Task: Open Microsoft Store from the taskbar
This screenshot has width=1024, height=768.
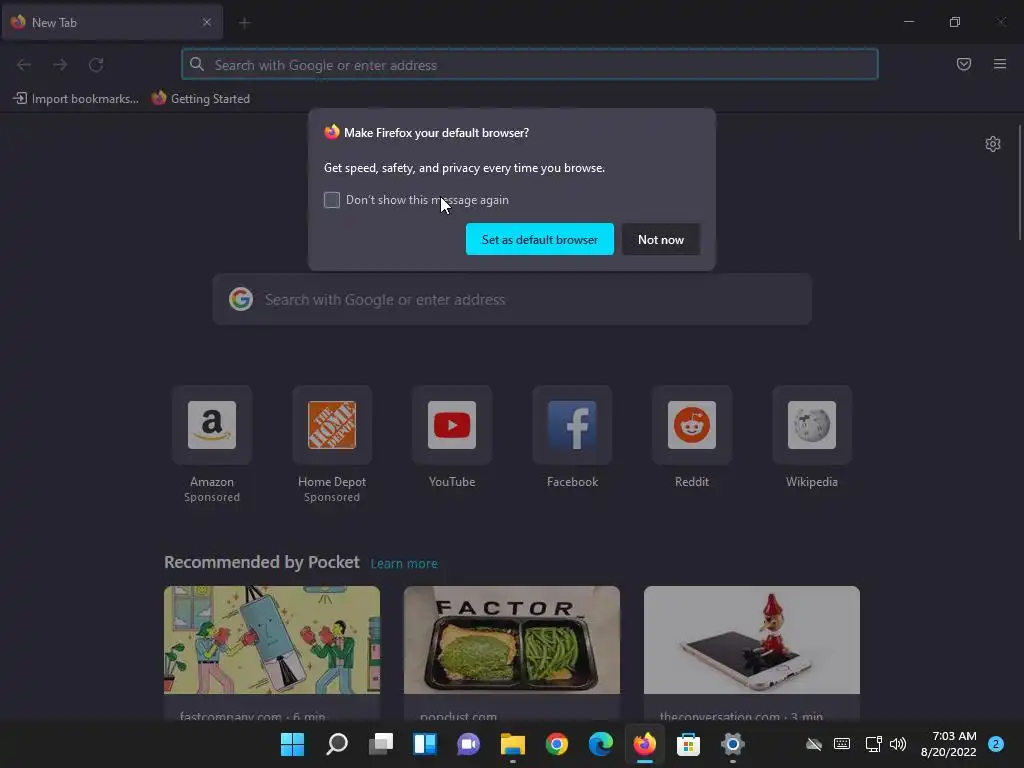Action: 688,744
